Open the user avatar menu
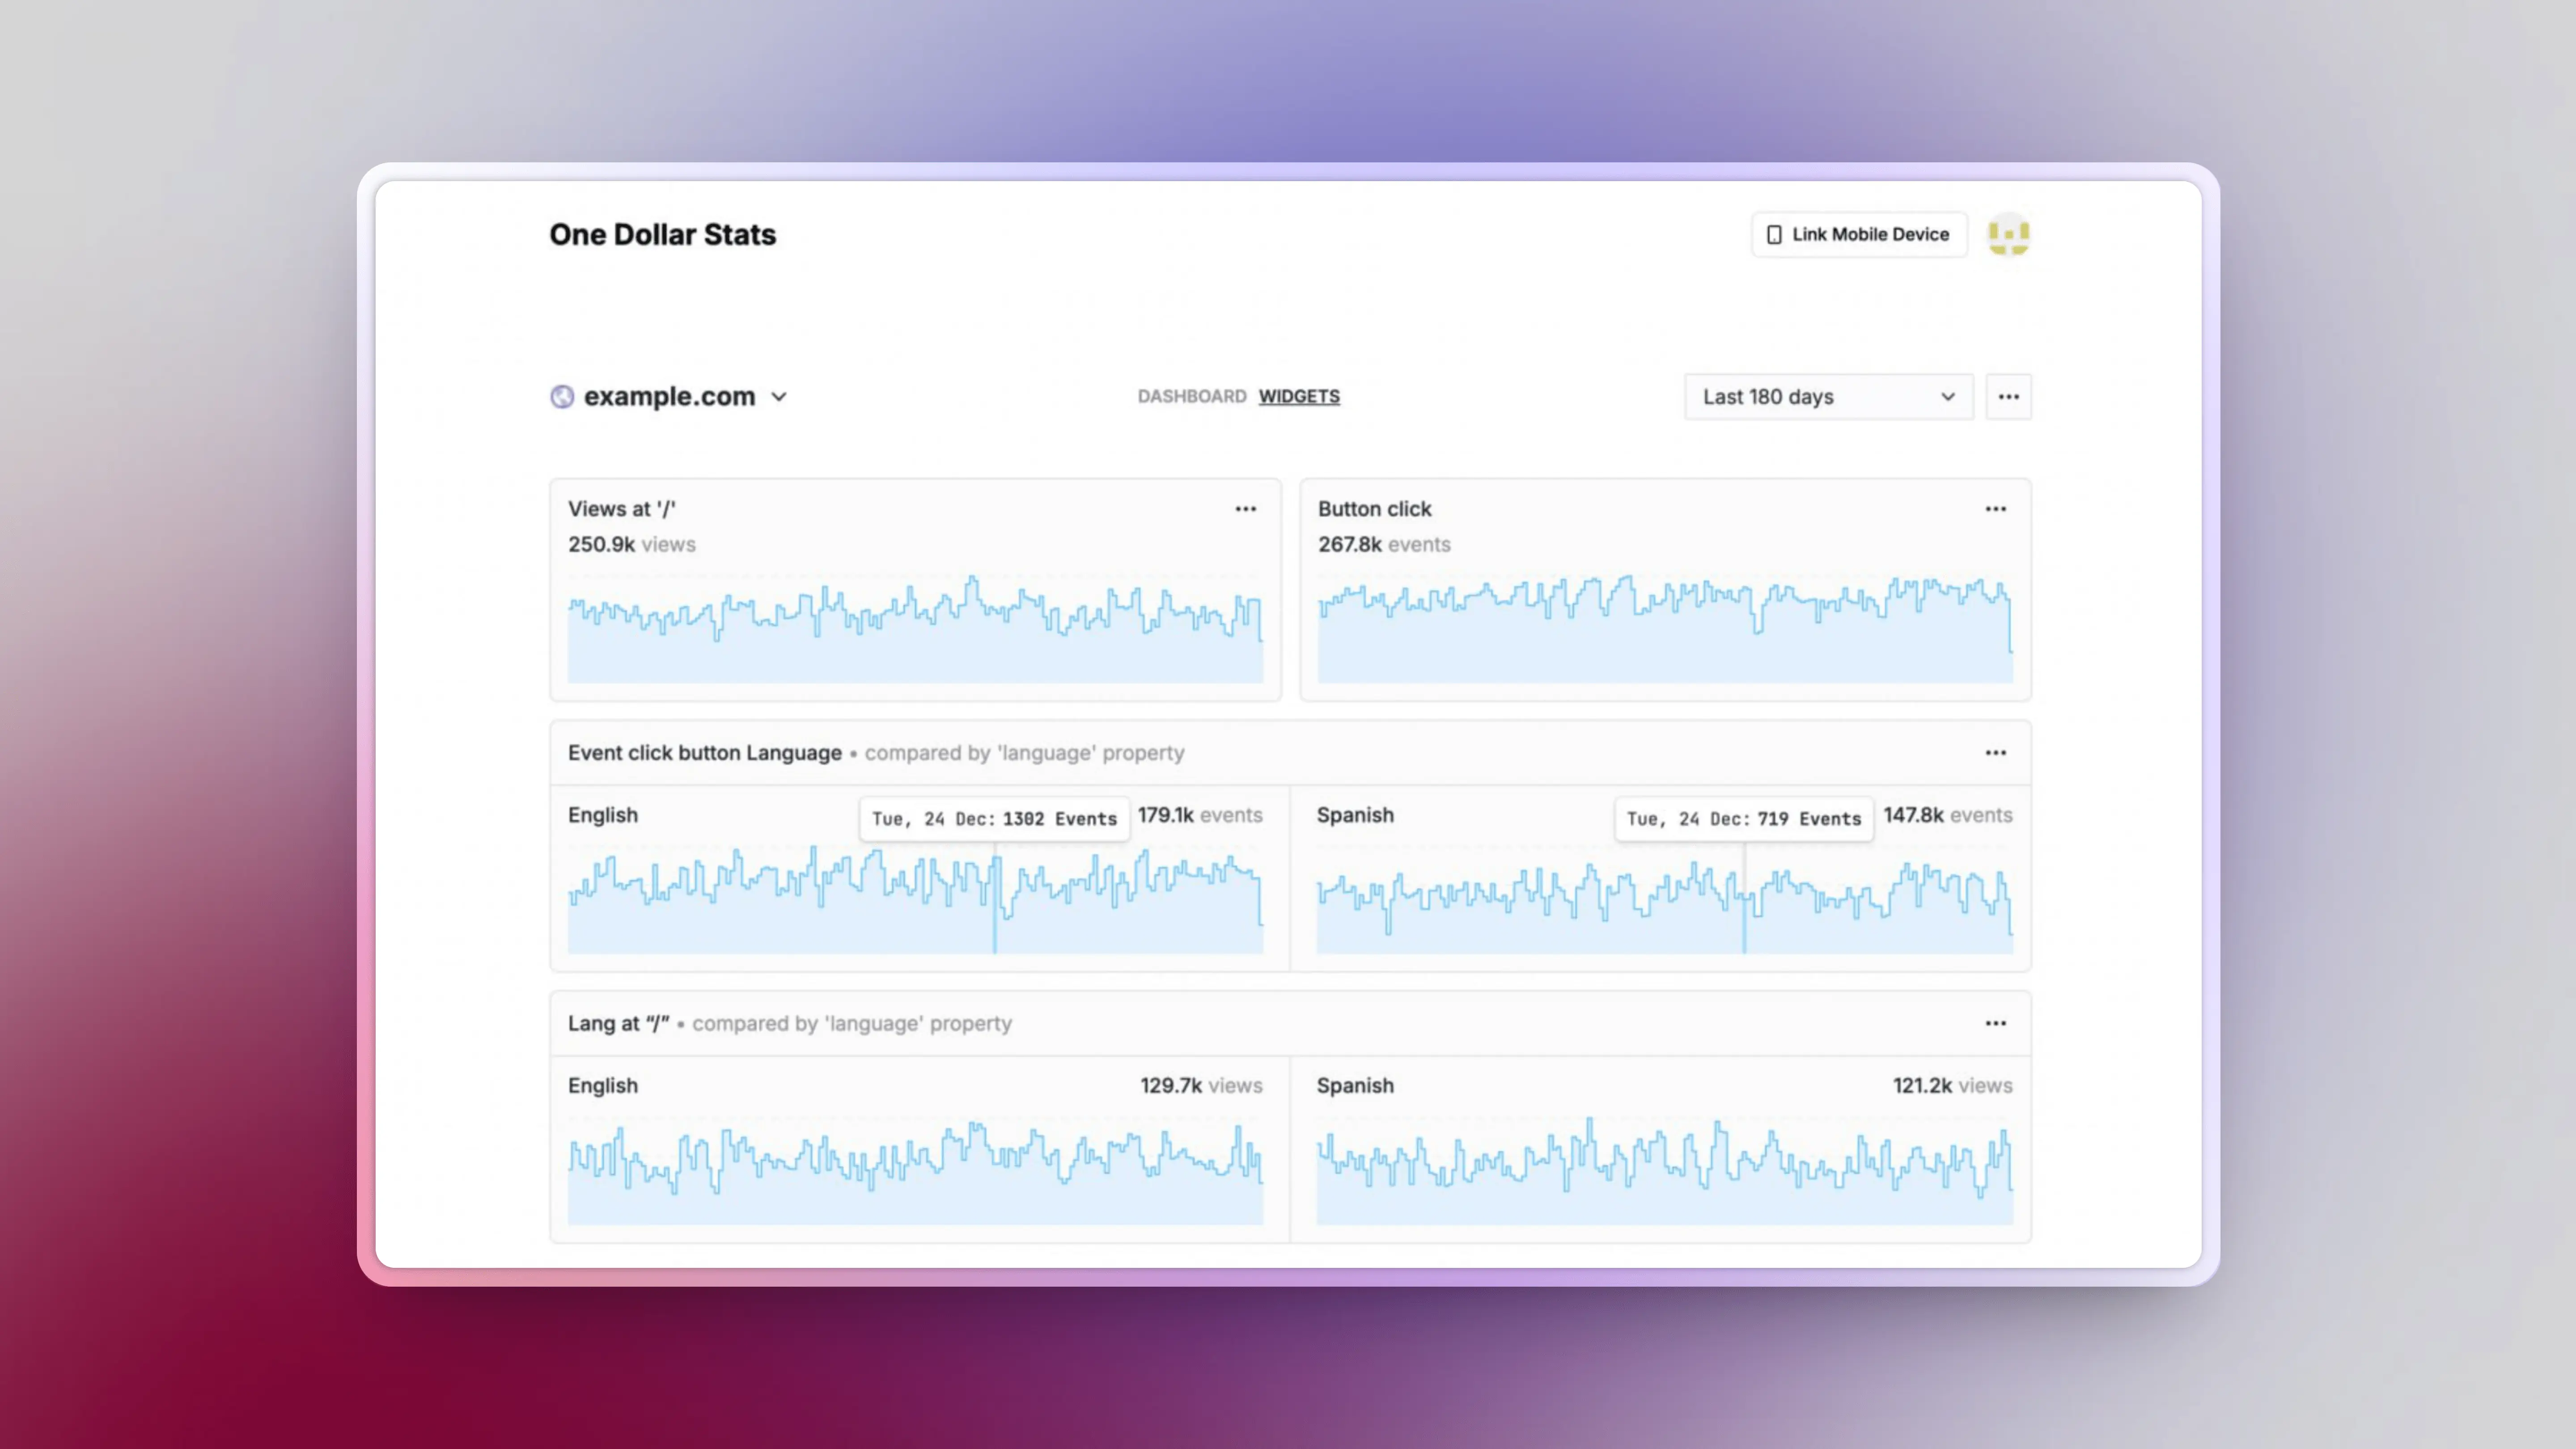Screen dimensions: 2576x1449 tap(2008, 234)
